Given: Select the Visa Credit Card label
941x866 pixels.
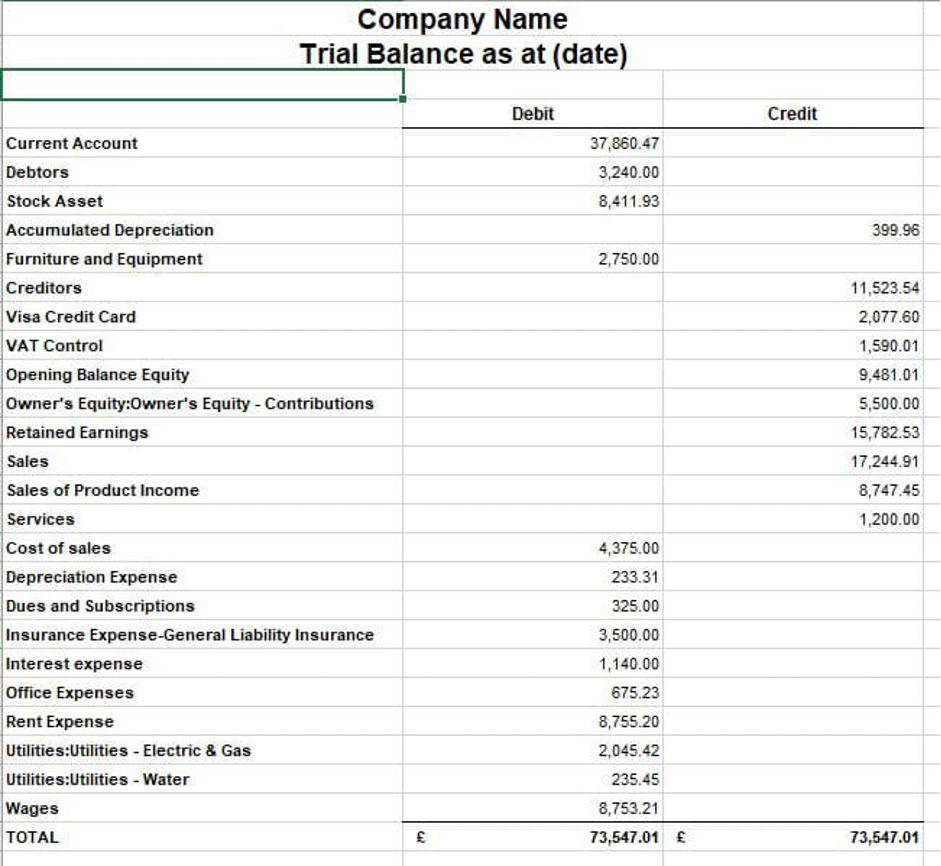Looking at the screenshot, I should 71,317.
